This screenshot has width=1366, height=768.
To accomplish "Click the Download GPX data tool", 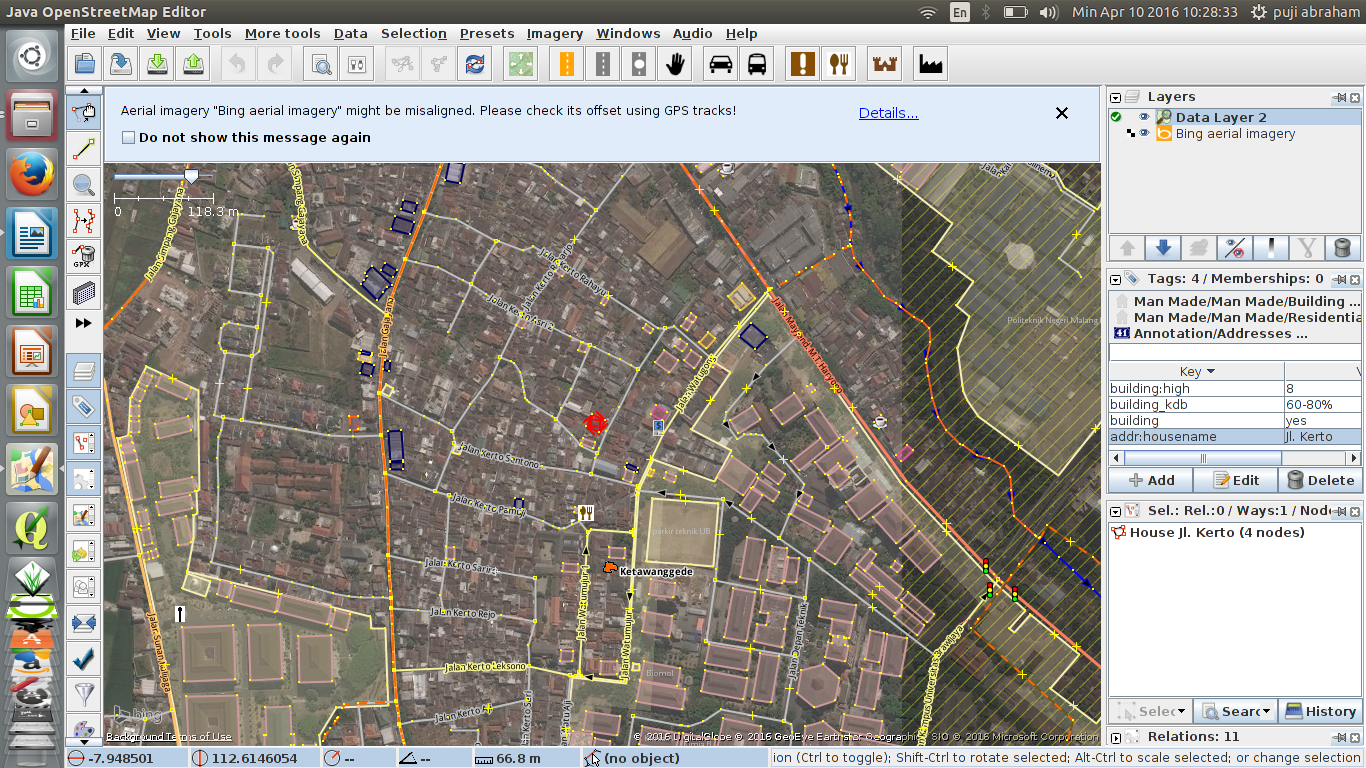I will tap(83, 256).
